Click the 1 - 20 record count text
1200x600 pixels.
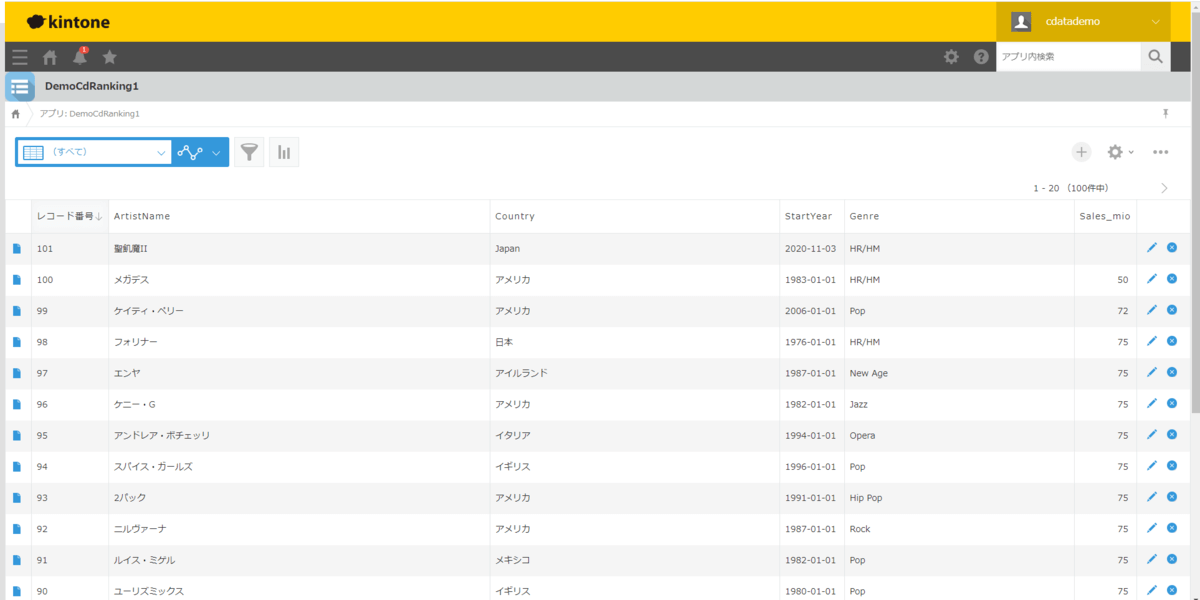[x=1071, y=188]
